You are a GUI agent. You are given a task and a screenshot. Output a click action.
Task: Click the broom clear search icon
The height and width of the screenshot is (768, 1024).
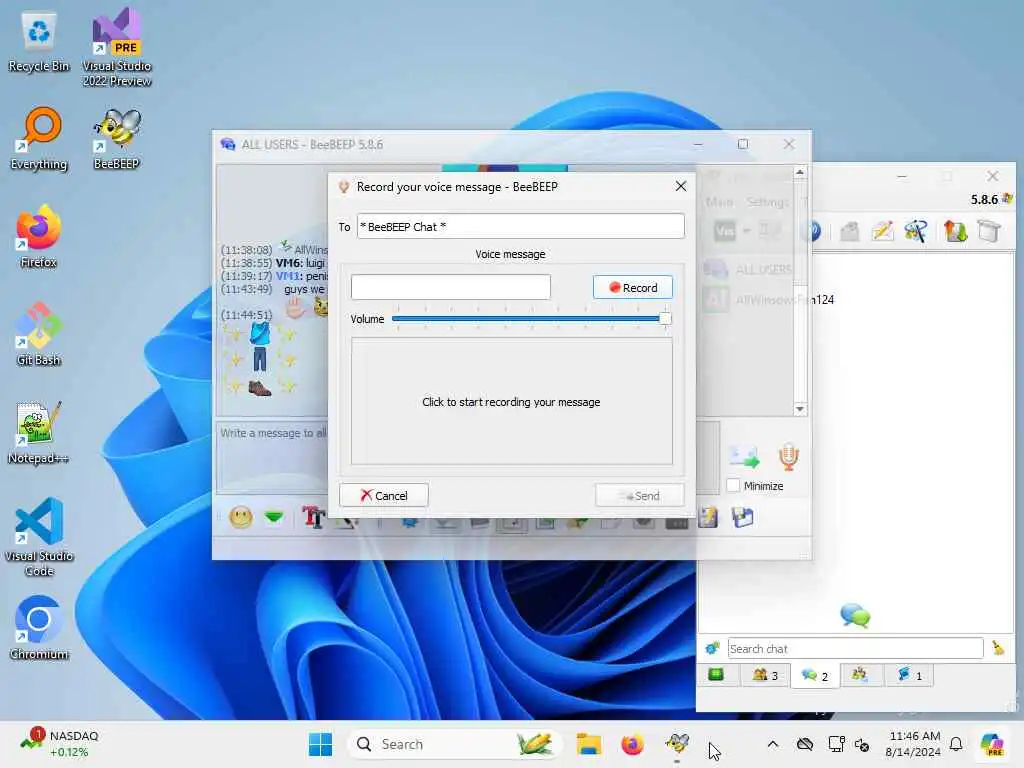click(998, 648)
